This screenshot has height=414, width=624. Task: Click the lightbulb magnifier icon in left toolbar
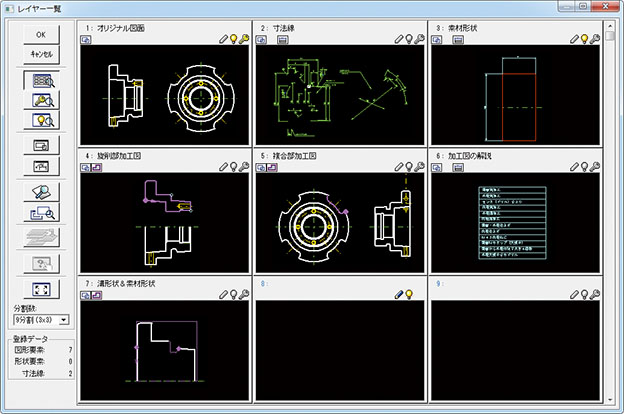(x=41, y=120)
